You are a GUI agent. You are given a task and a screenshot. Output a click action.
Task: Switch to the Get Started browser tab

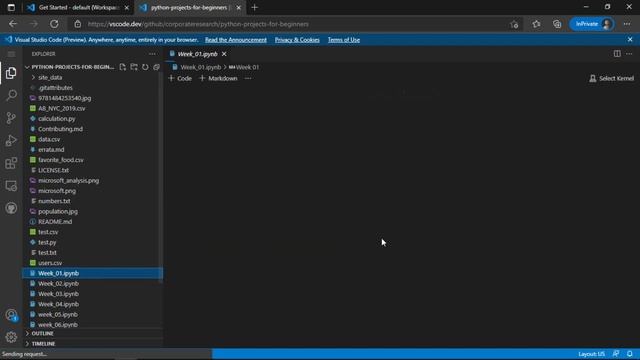click(78, 7)
